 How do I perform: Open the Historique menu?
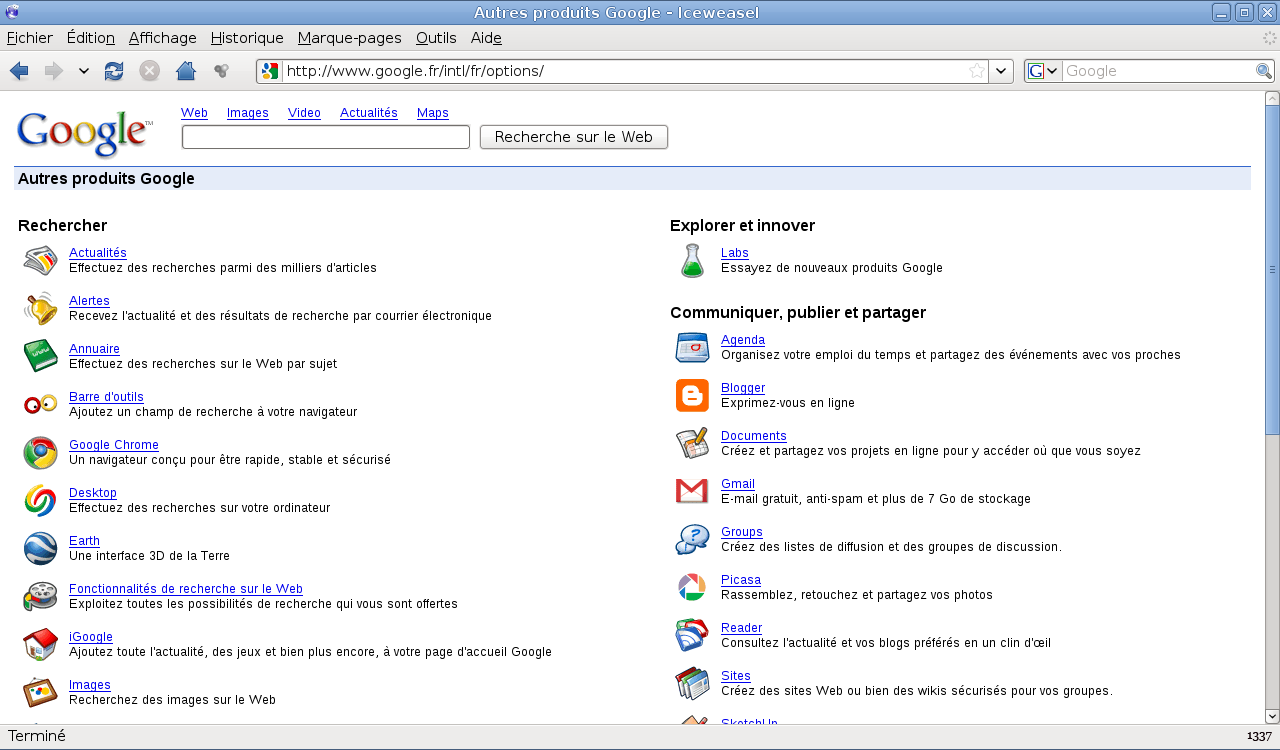click(x=247, y=38)
